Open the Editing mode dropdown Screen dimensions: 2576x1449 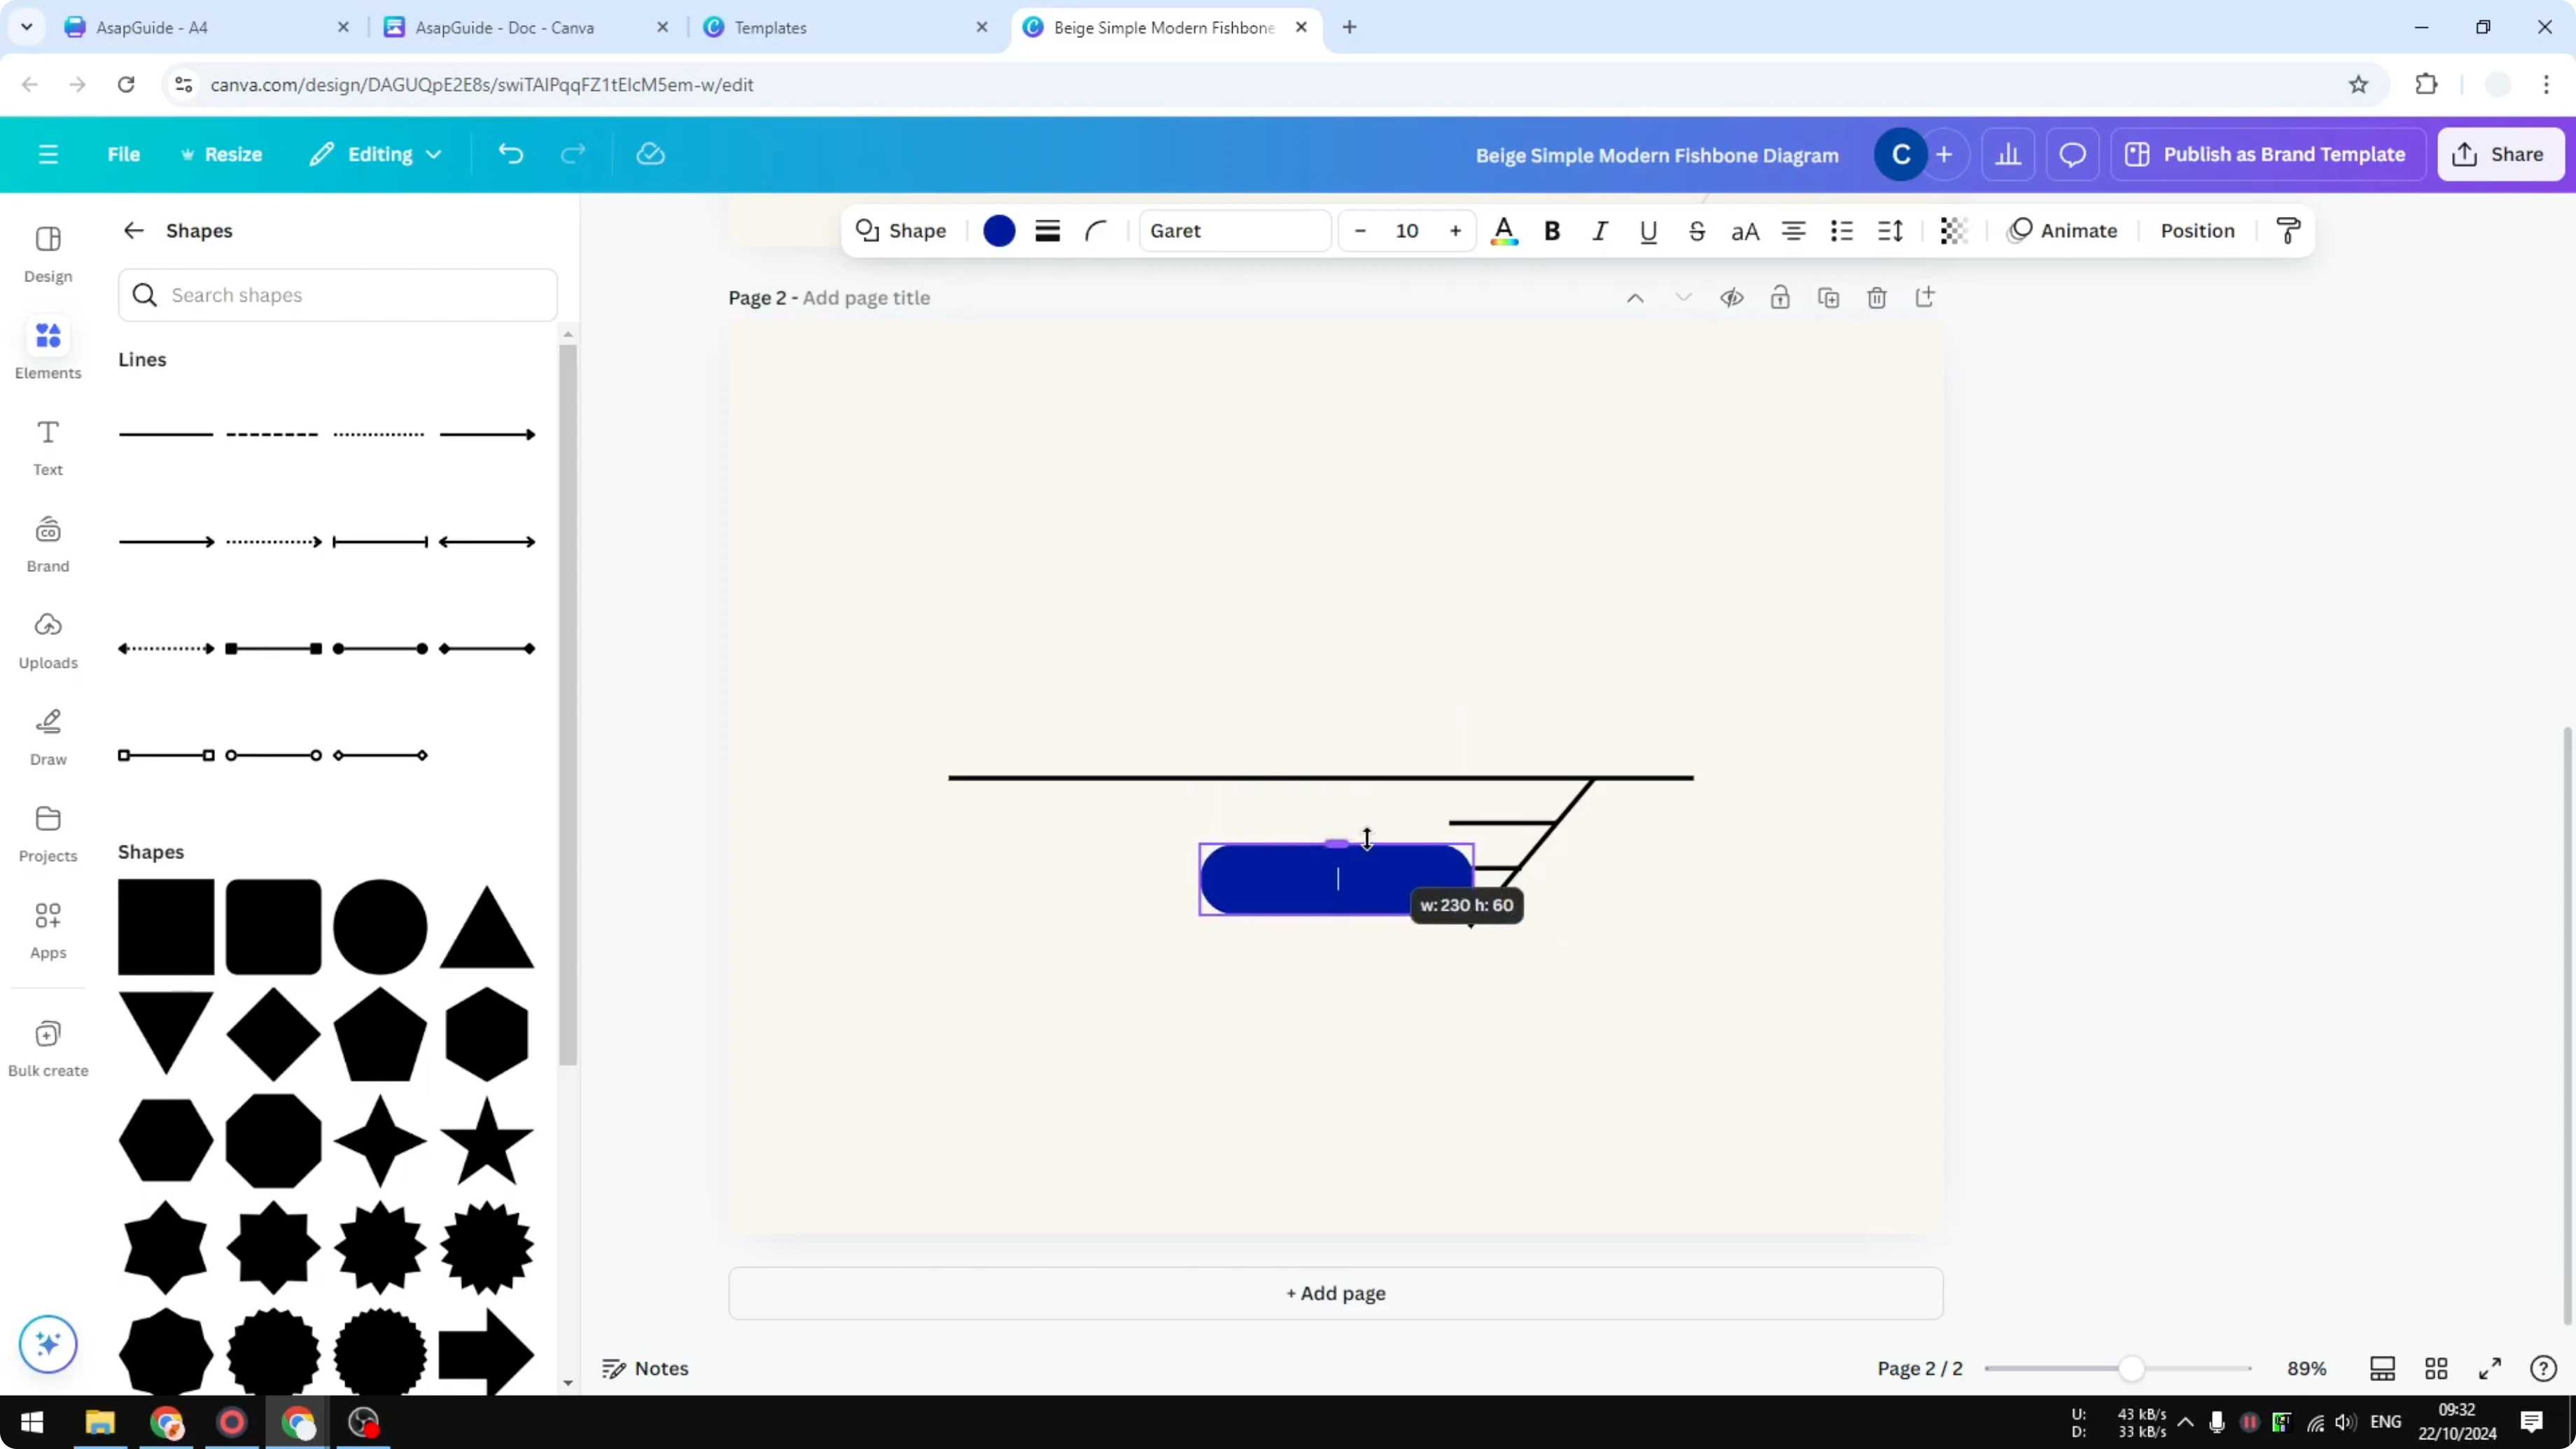(375, 154)
